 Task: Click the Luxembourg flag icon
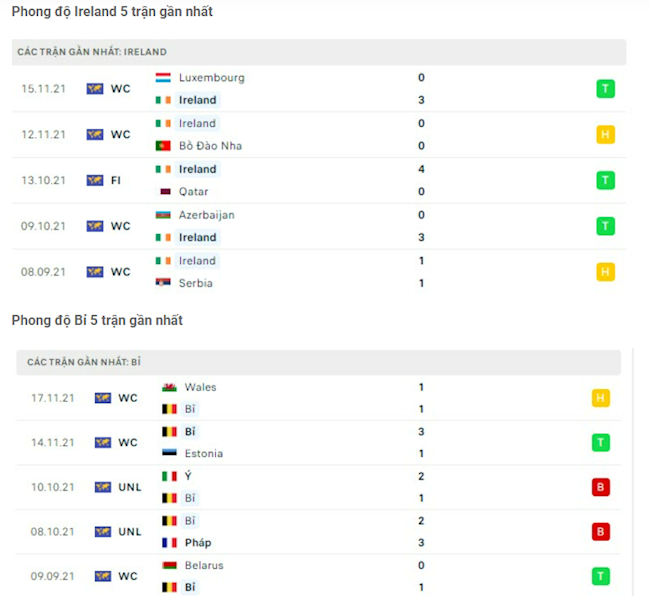coord(164,77)
